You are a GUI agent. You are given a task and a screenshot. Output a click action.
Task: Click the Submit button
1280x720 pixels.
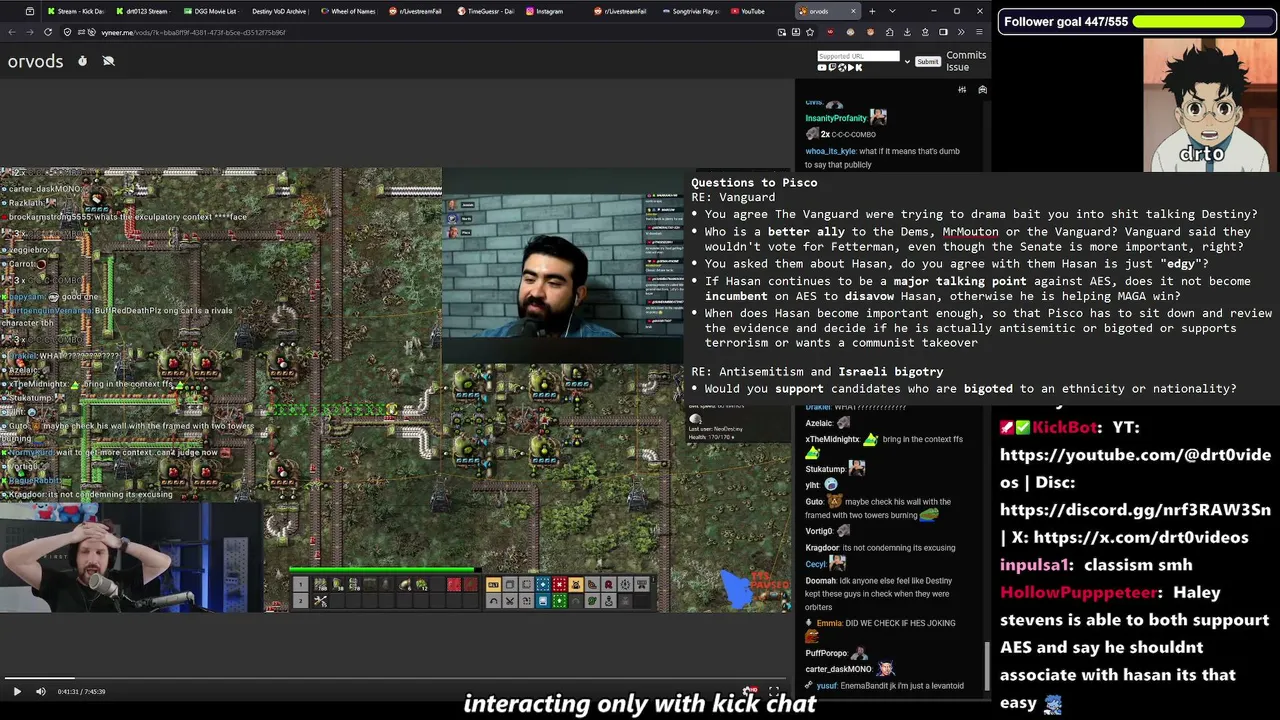[x=928, y=61]
